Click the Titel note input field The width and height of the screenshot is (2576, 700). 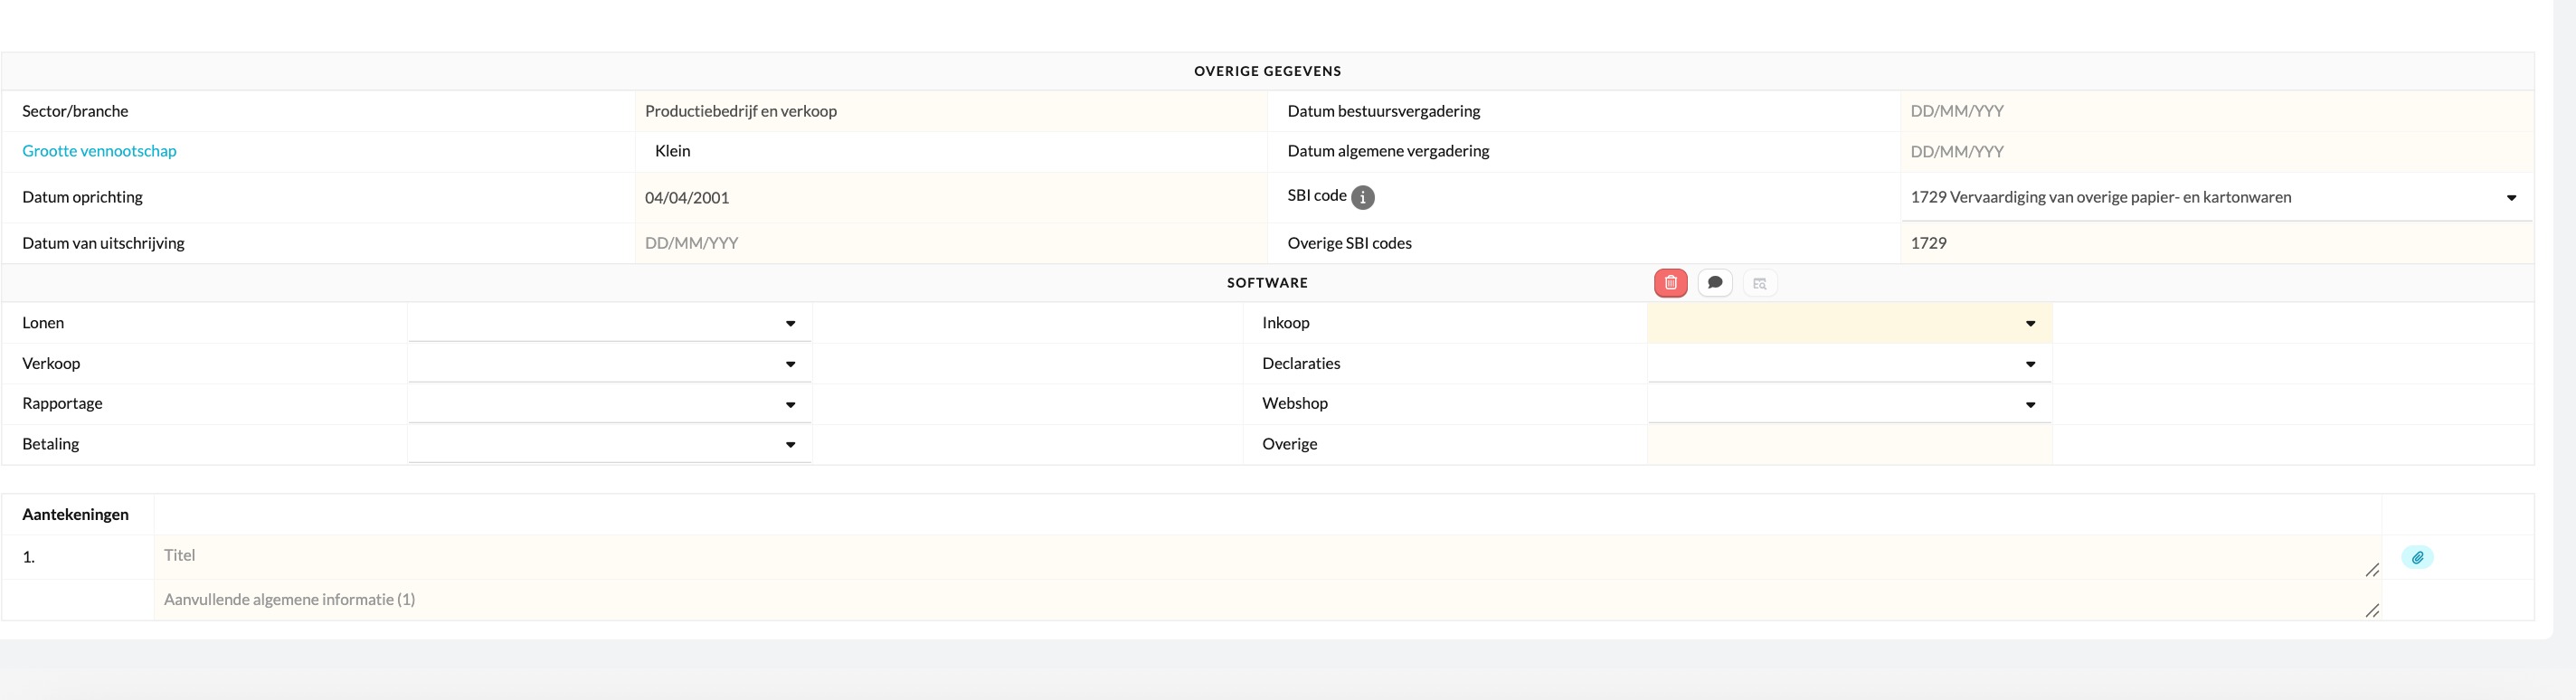(x=1260, y=556)
